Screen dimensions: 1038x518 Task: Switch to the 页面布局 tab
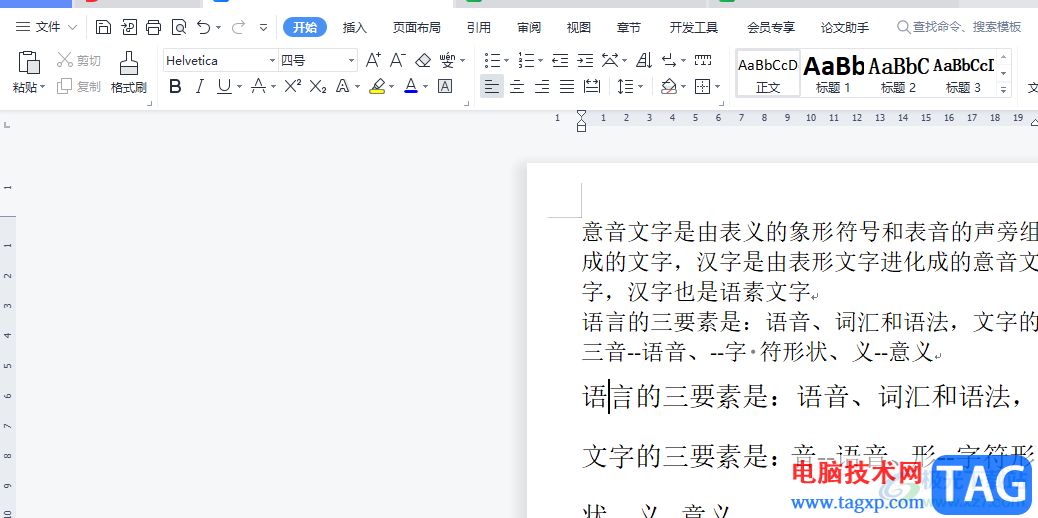[416, 28]
